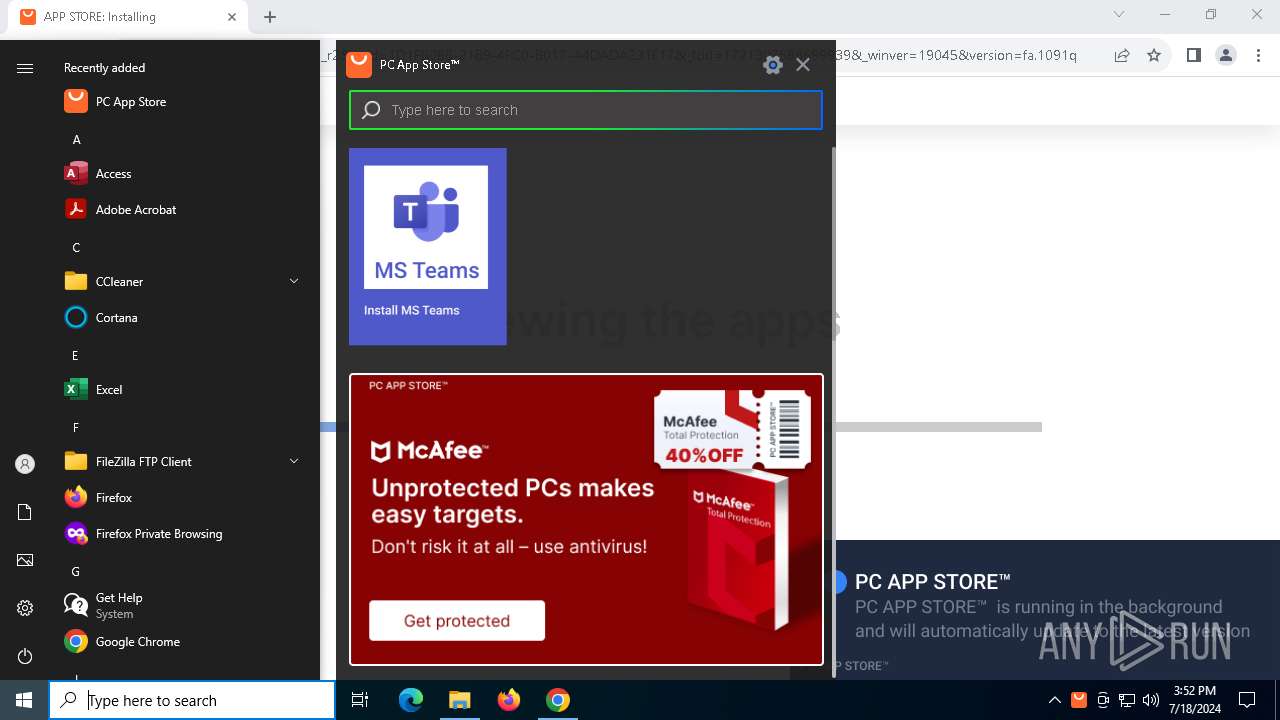Click the Excel app icon
Screen dimensions: 1280x720
tap(76, 390)
